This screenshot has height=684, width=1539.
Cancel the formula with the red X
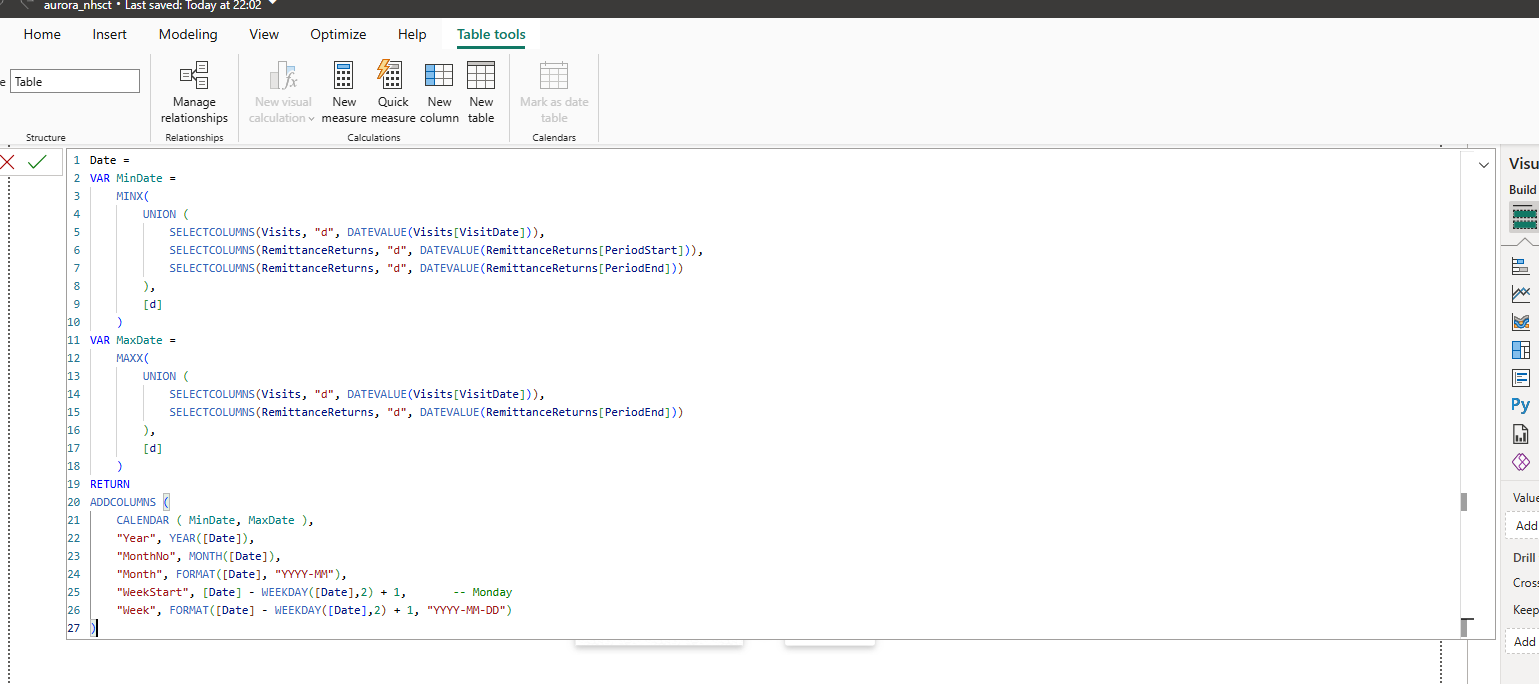[8, 162]
